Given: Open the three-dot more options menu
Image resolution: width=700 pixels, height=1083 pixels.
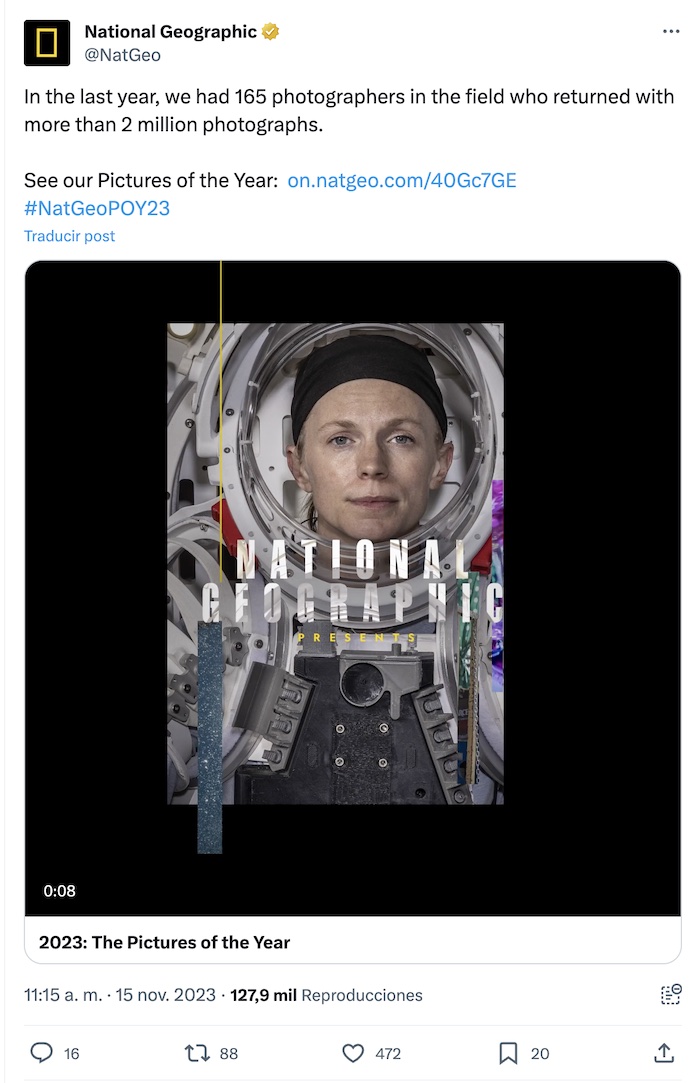Looking at the screenshot, I should pyautogui.click(x=671, y=32).
